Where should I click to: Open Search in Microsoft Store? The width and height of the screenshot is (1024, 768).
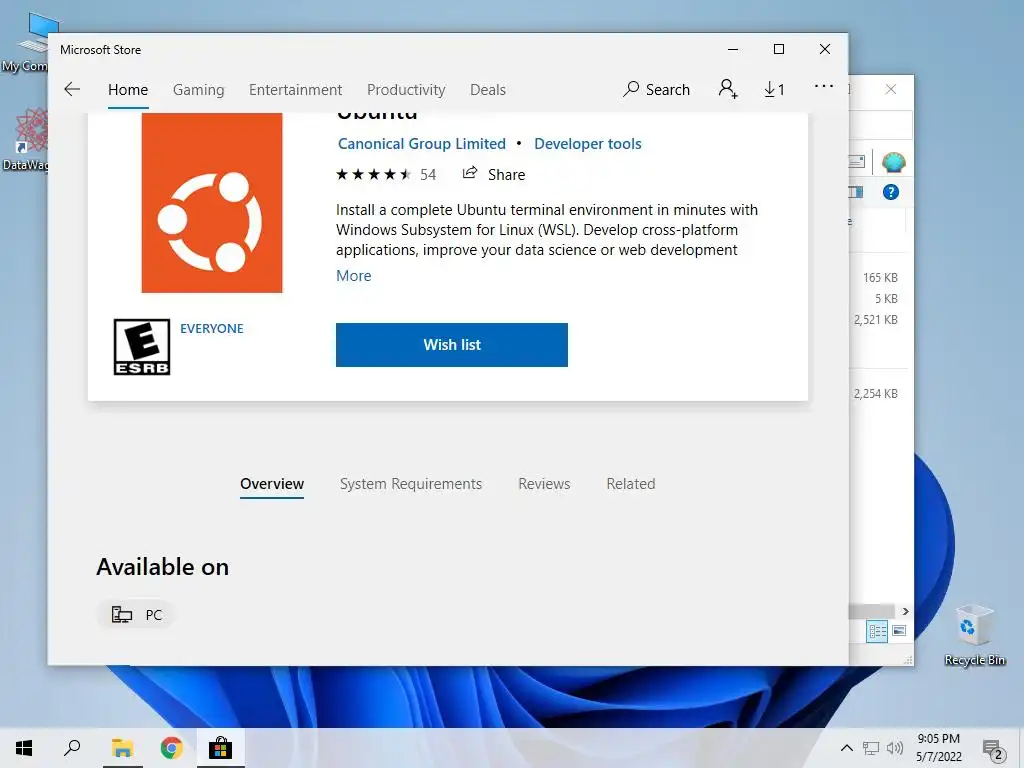click(656, 89)
